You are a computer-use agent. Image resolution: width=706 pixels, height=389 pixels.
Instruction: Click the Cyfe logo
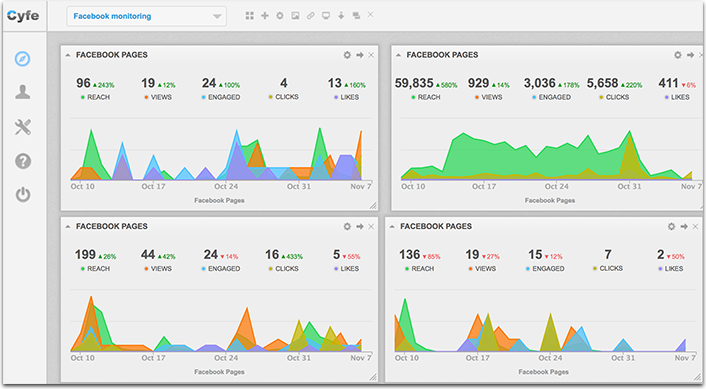click(23, 16)
